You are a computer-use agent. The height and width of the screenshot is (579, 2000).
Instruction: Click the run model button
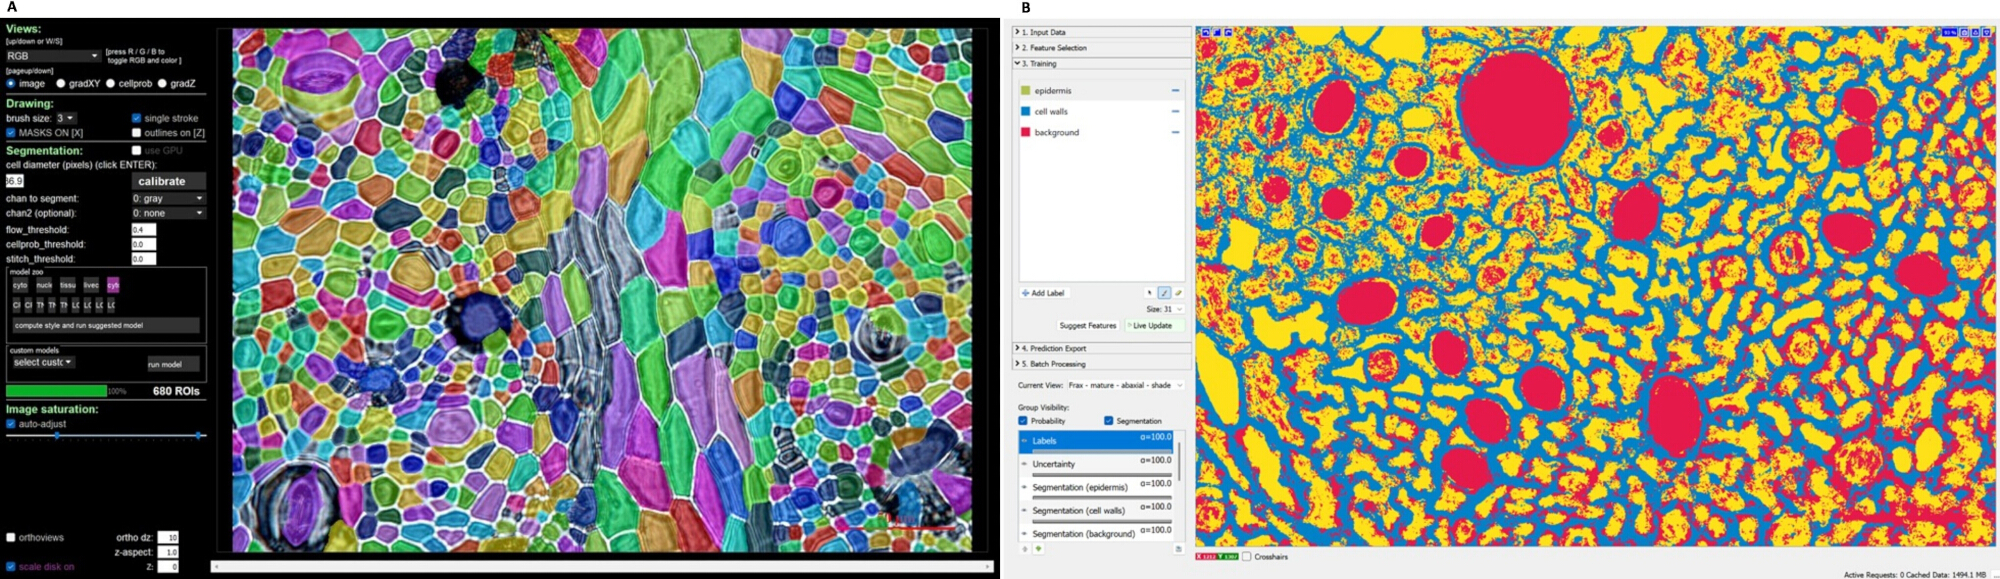click(x=174, y=364)
